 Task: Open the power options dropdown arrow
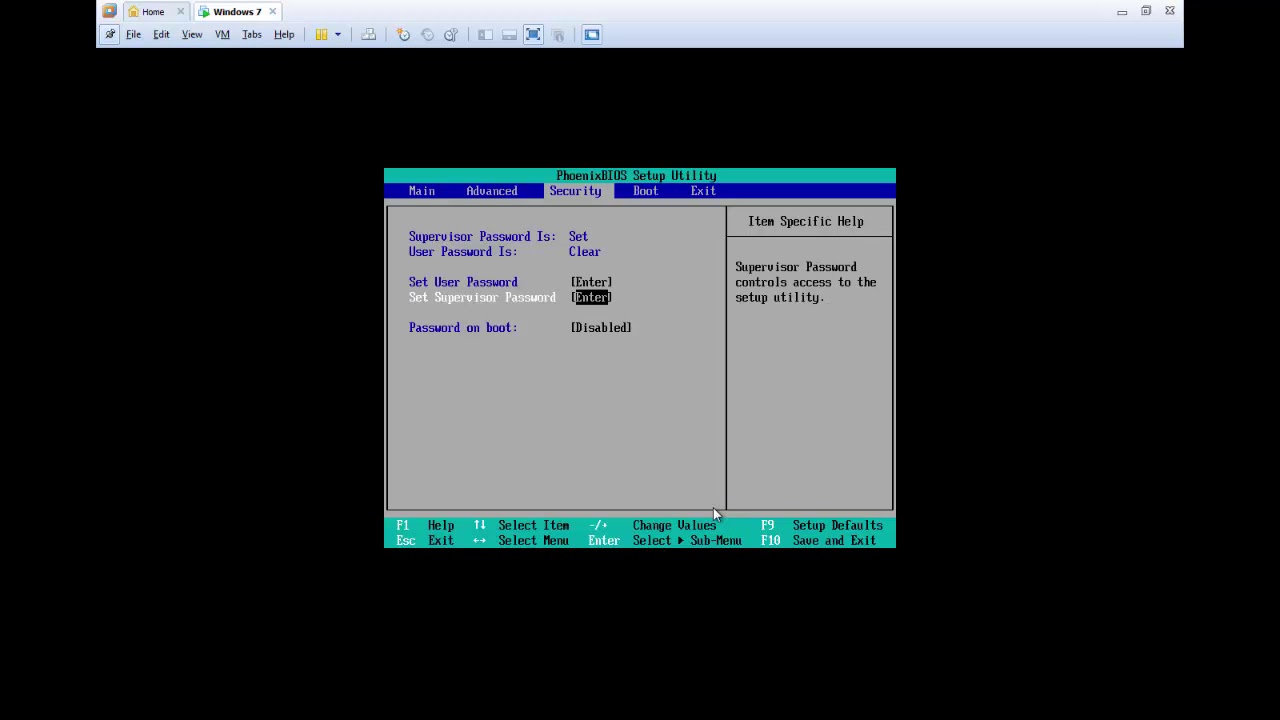click(338, 35)
